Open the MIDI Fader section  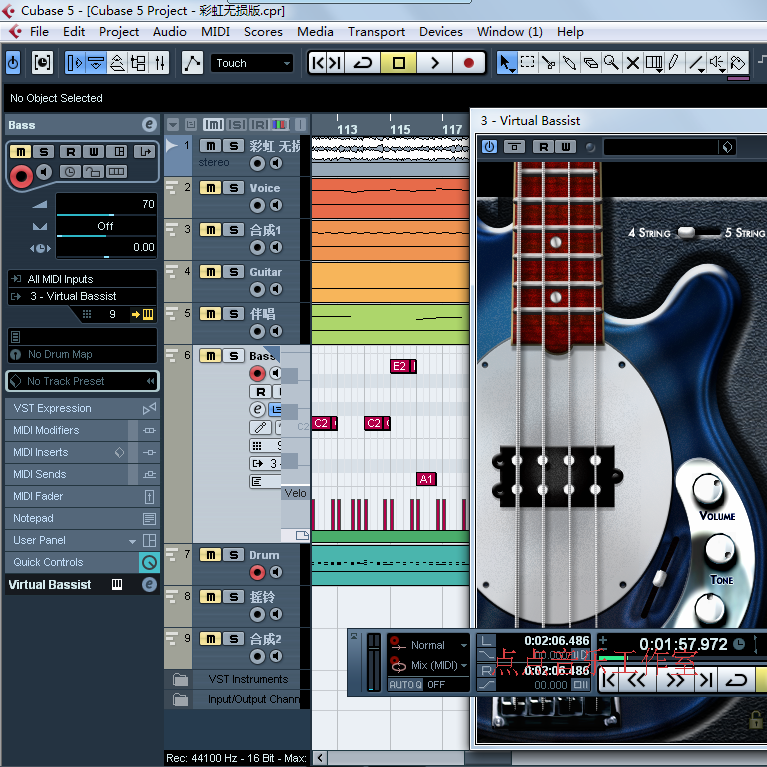pyautogui.click(x=82, y=496)
